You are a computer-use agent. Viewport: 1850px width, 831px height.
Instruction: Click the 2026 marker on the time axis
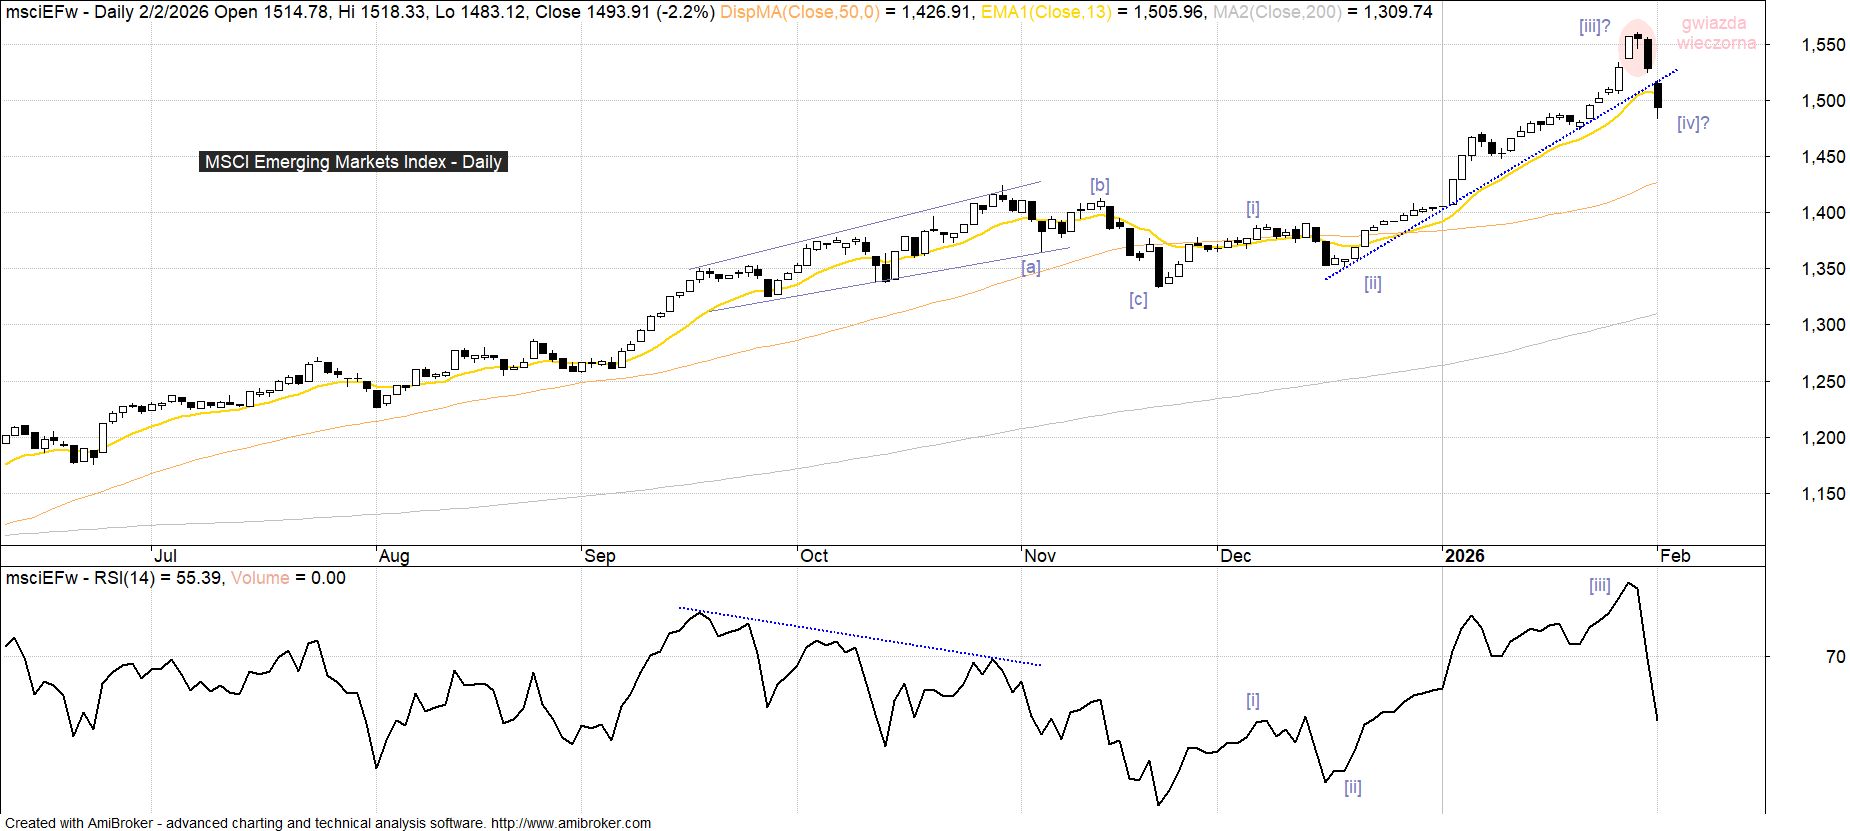pos(1464,556)
